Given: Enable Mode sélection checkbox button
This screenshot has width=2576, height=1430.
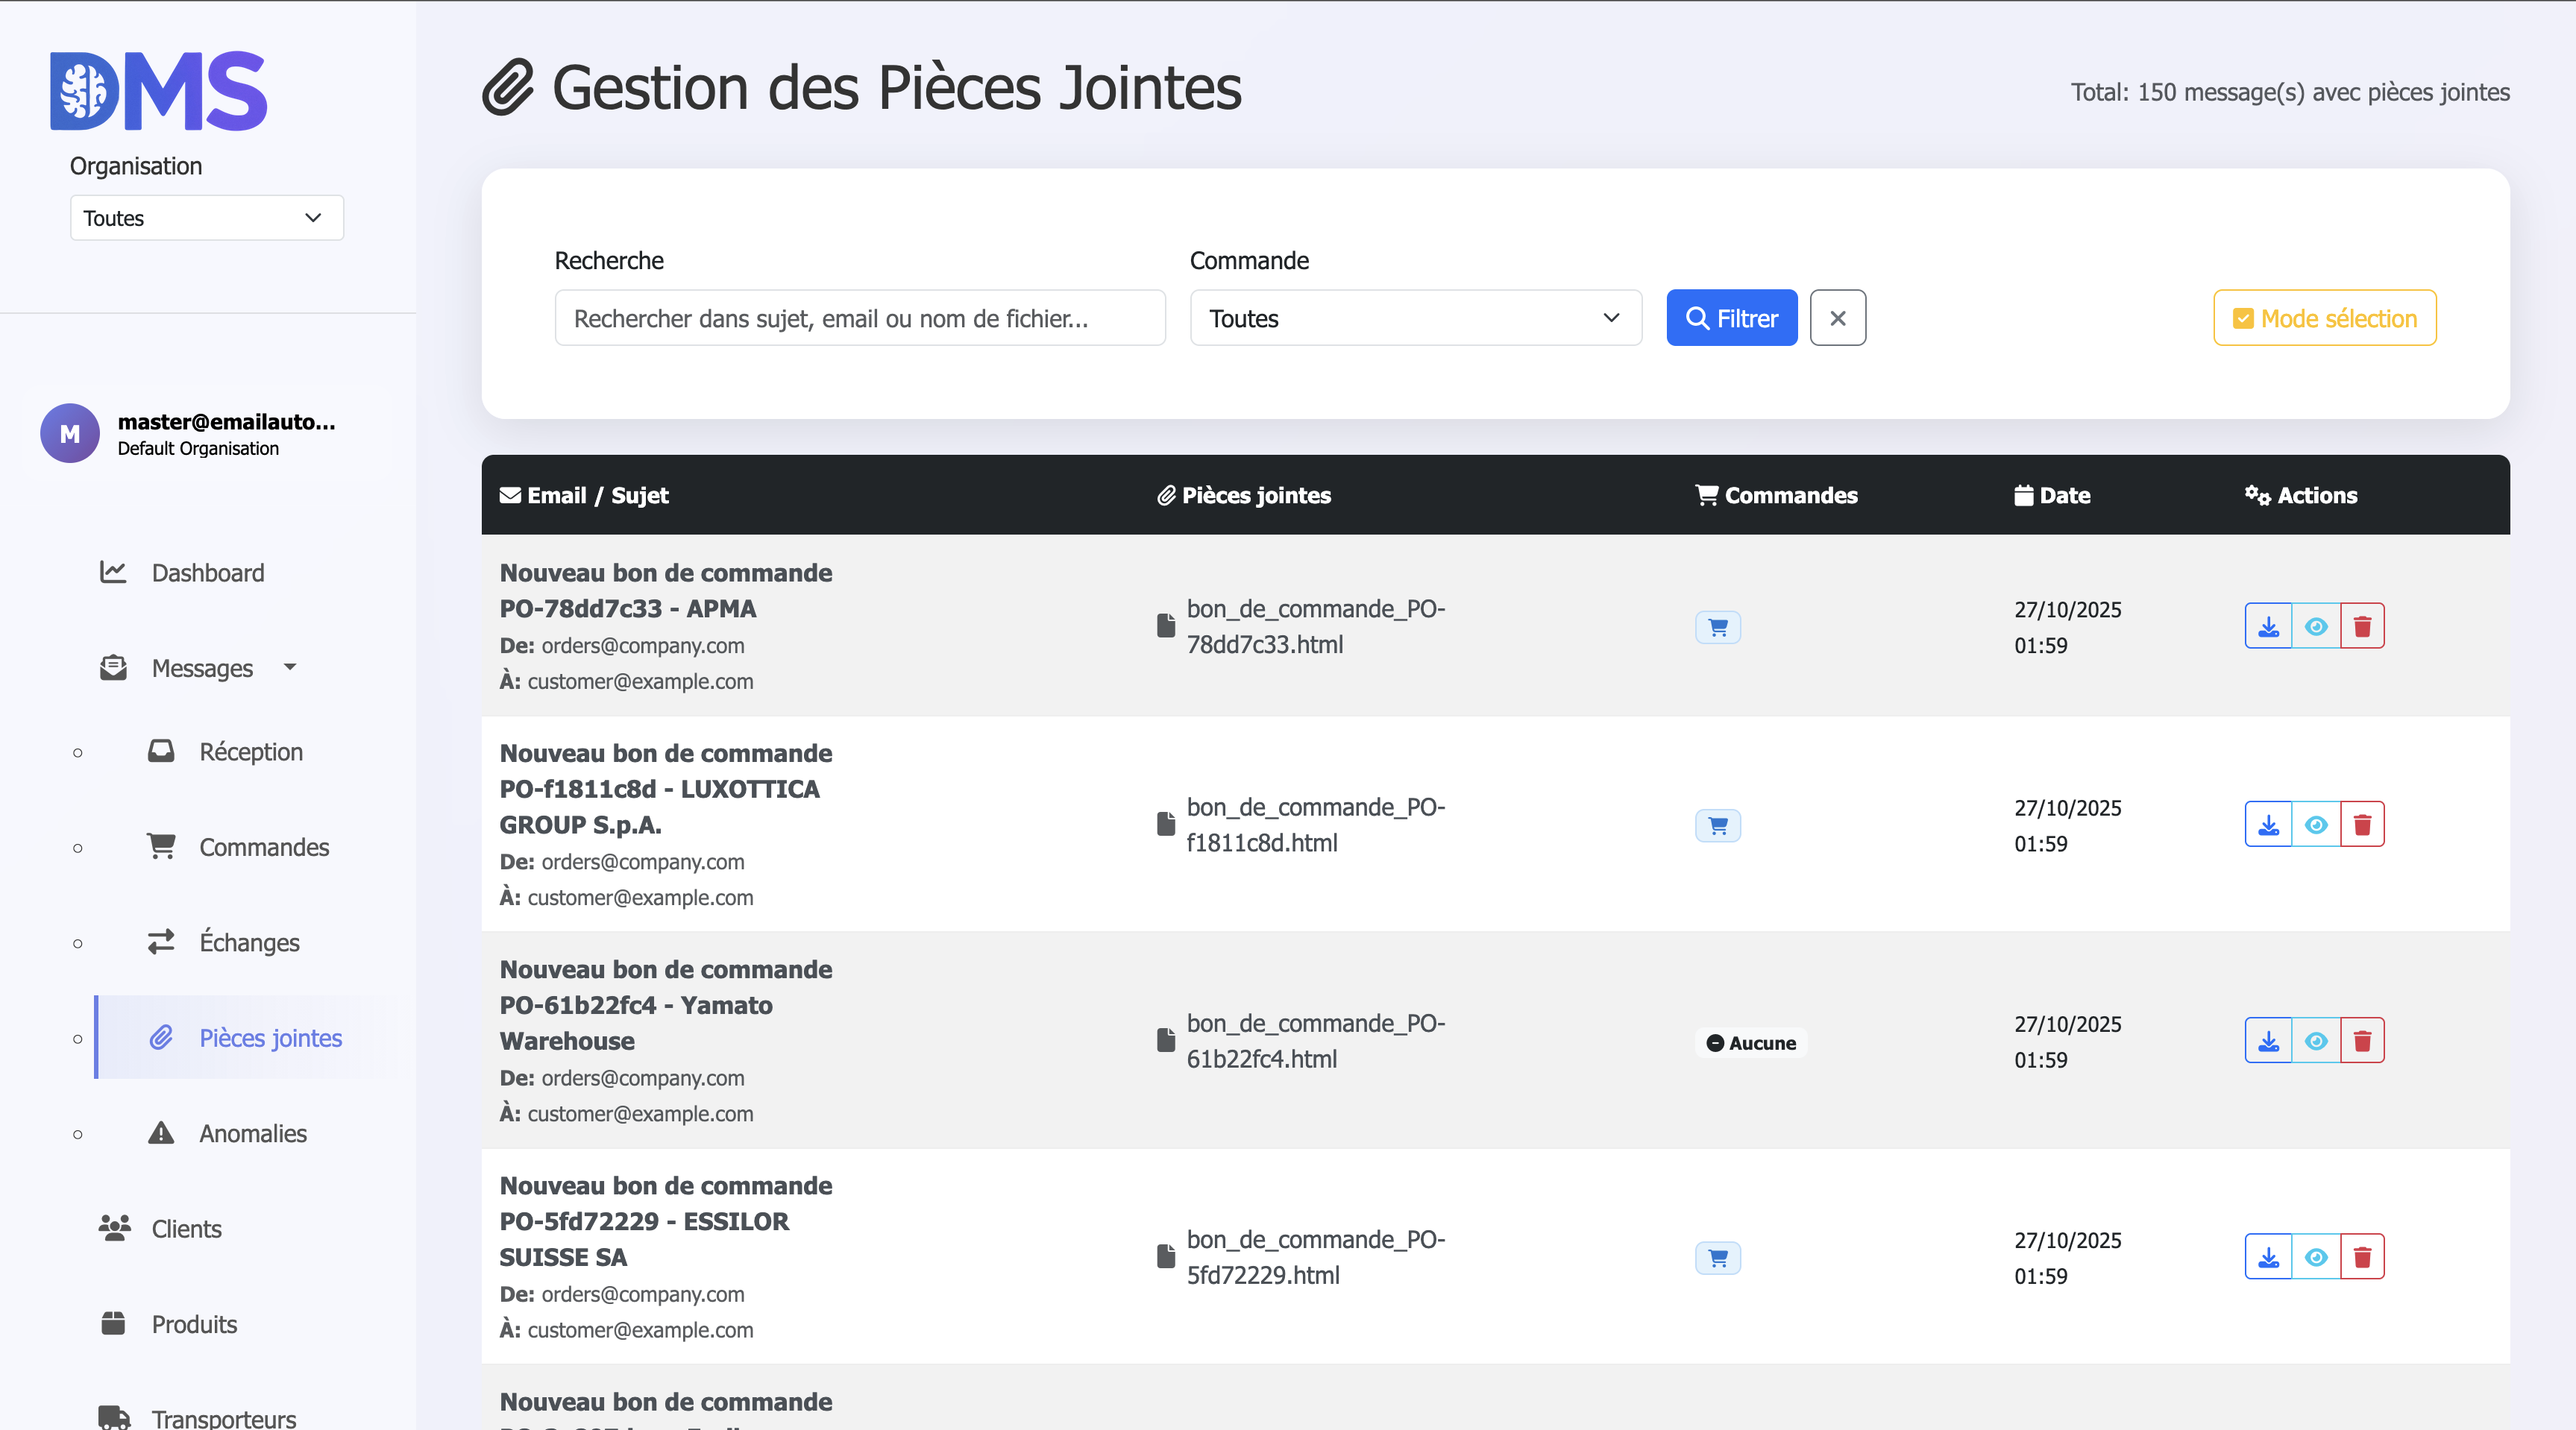Looking at the screenshot, I should pyautogui.click(x=2324, y=318).
